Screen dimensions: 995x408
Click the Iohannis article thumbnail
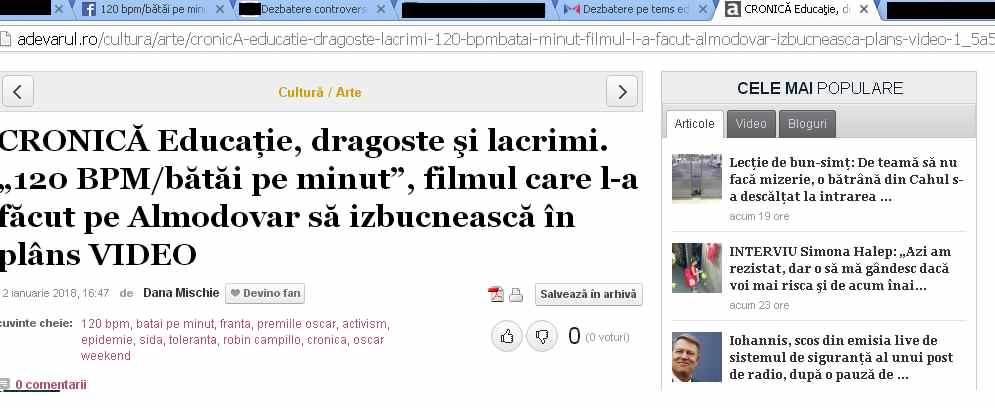tap(696, 357)
